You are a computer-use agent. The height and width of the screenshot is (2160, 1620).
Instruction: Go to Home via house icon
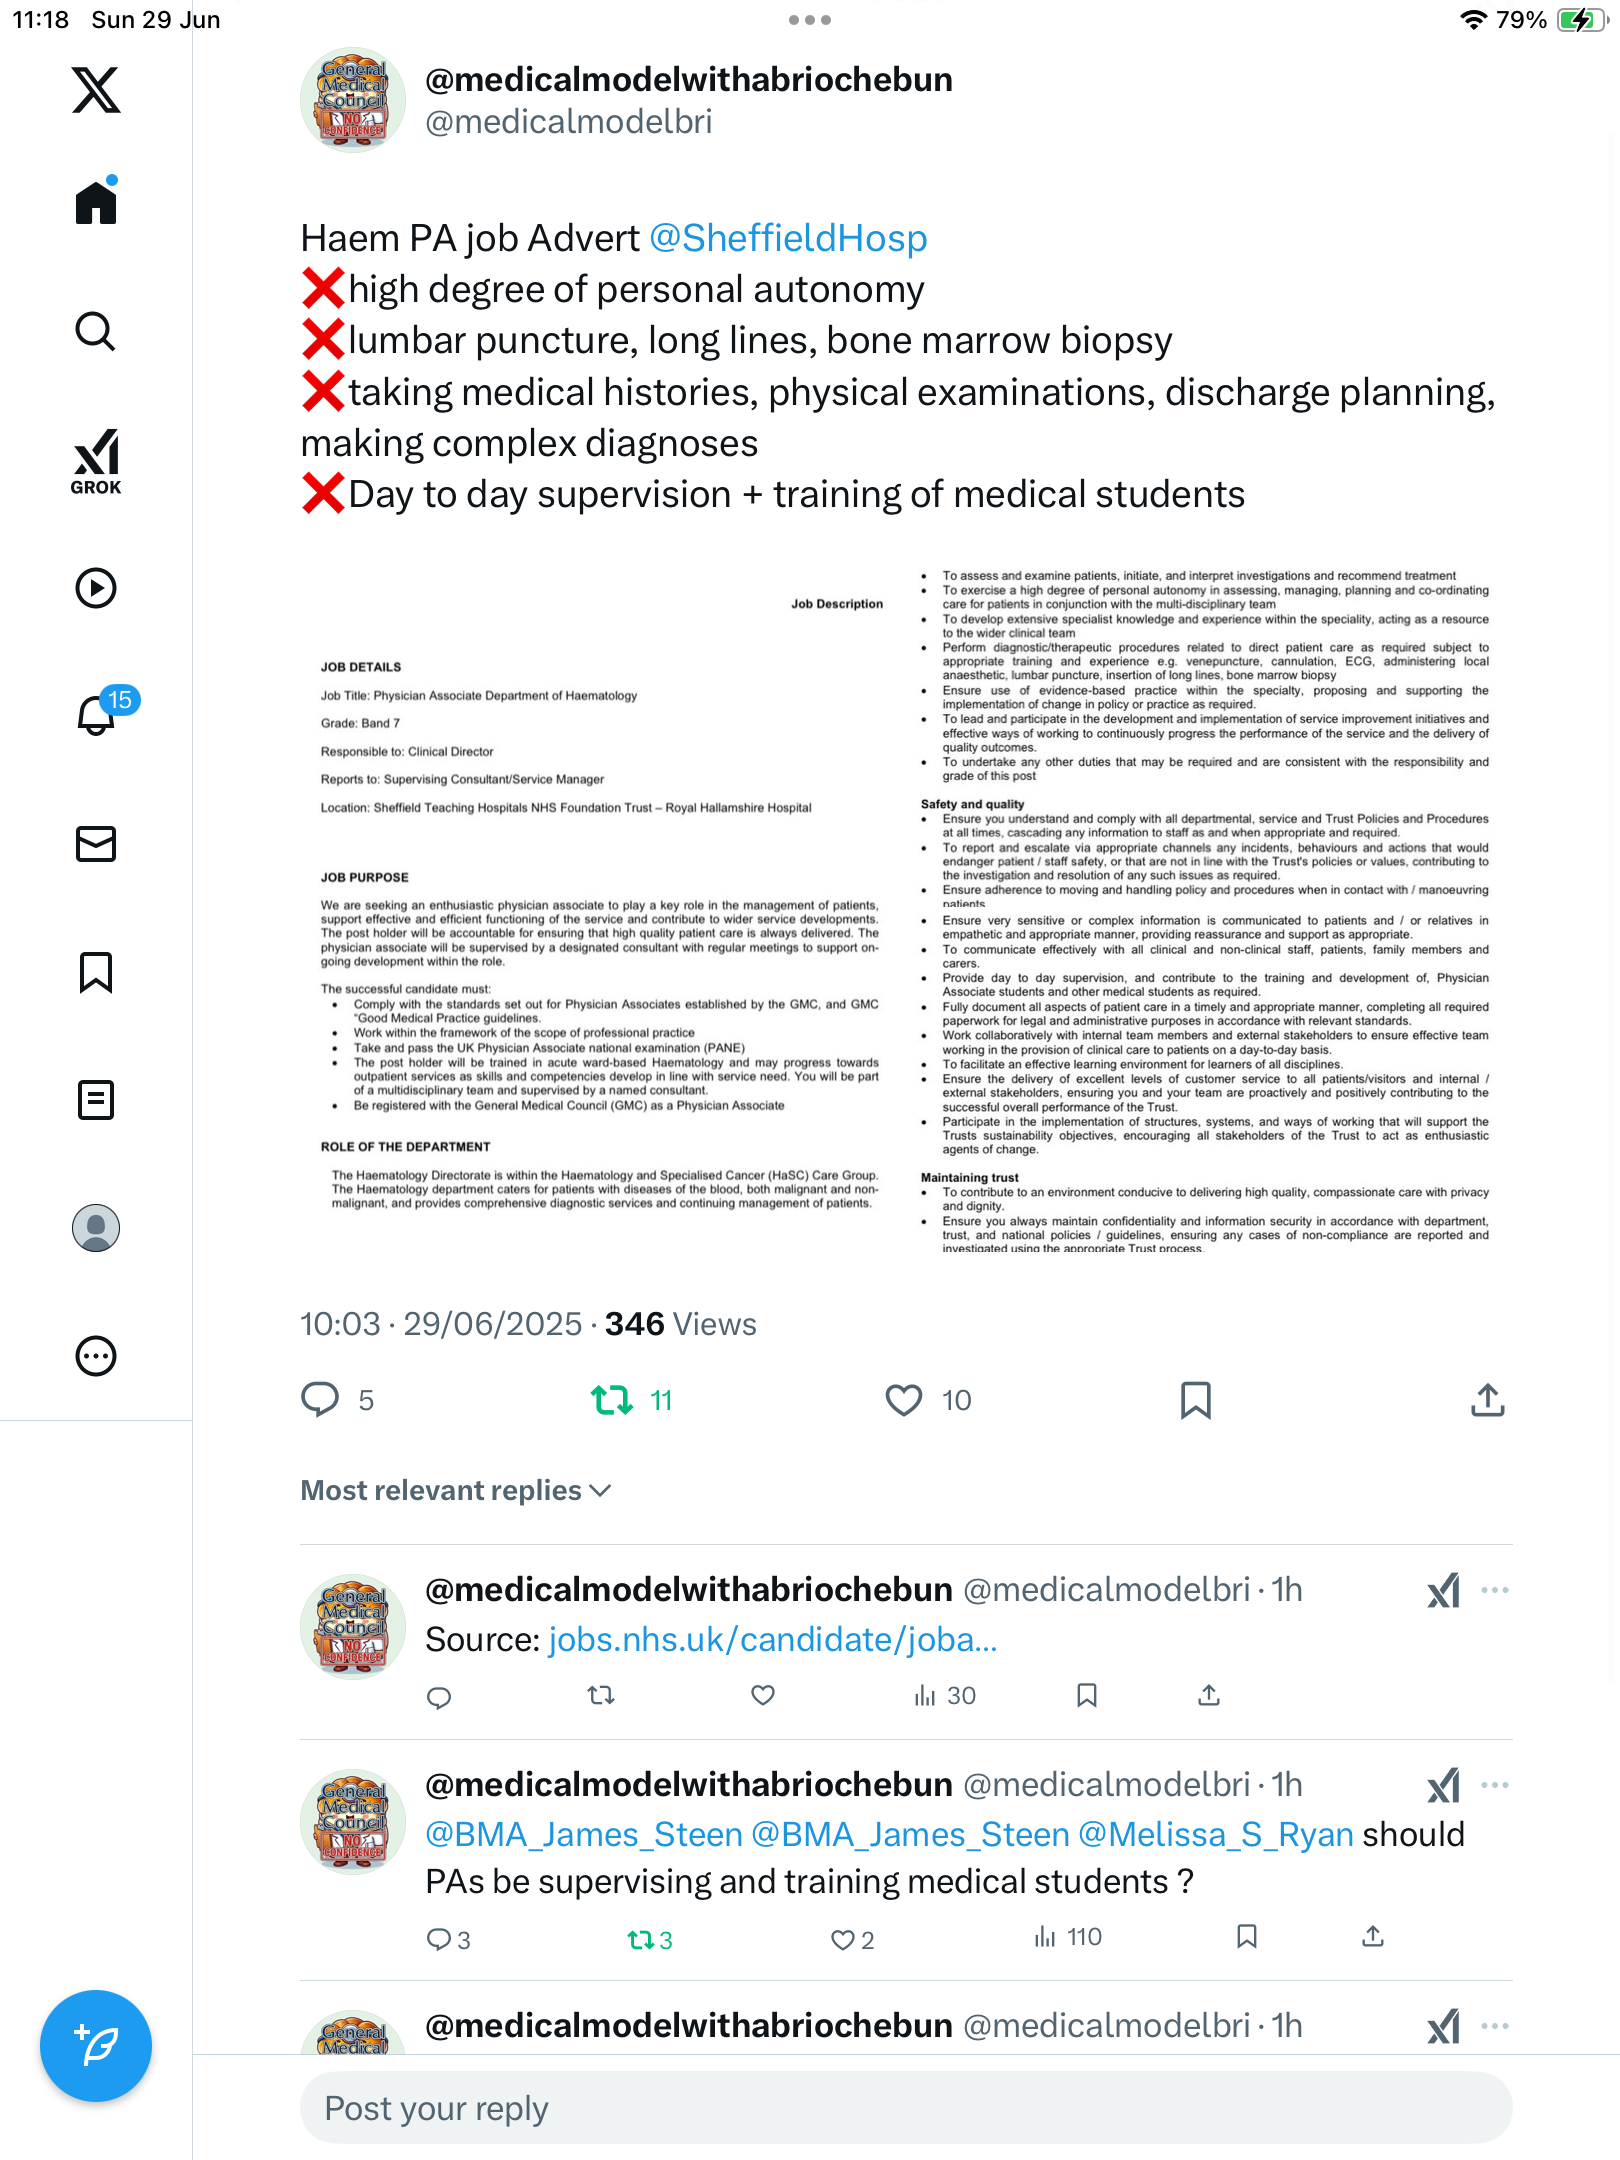(x=96, y=201)
